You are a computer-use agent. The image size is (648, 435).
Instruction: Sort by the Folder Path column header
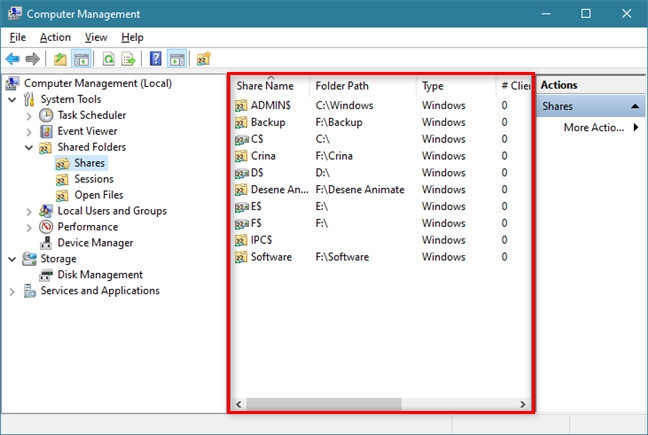pyautogui.click(x=343, y=86)
